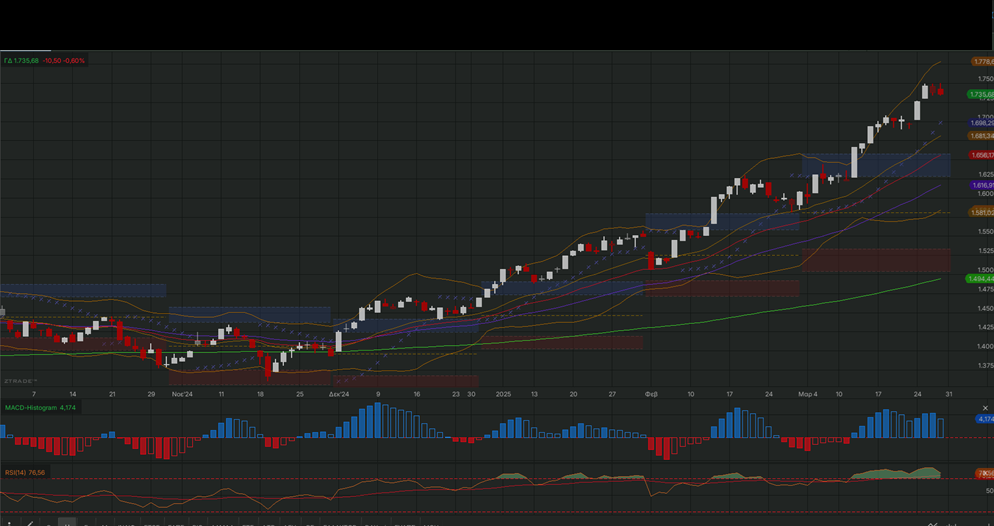Click the 1.600 price axis label
Screen dimensions: 994x526
(986, 194)
